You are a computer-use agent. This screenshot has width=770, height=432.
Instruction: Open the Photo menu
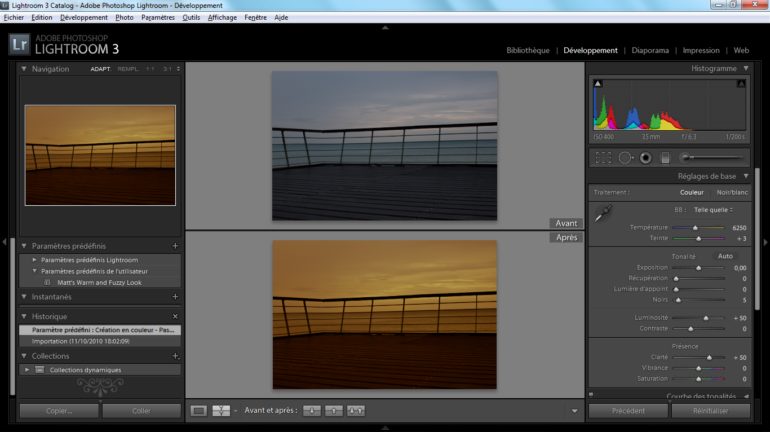[x=124, y=17]
